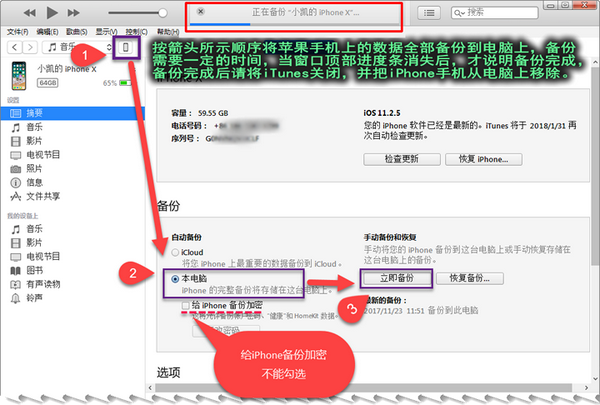This screenshot has height=405, width=600.
Task: Click the rewind previous track button
Action: point(29,13)
